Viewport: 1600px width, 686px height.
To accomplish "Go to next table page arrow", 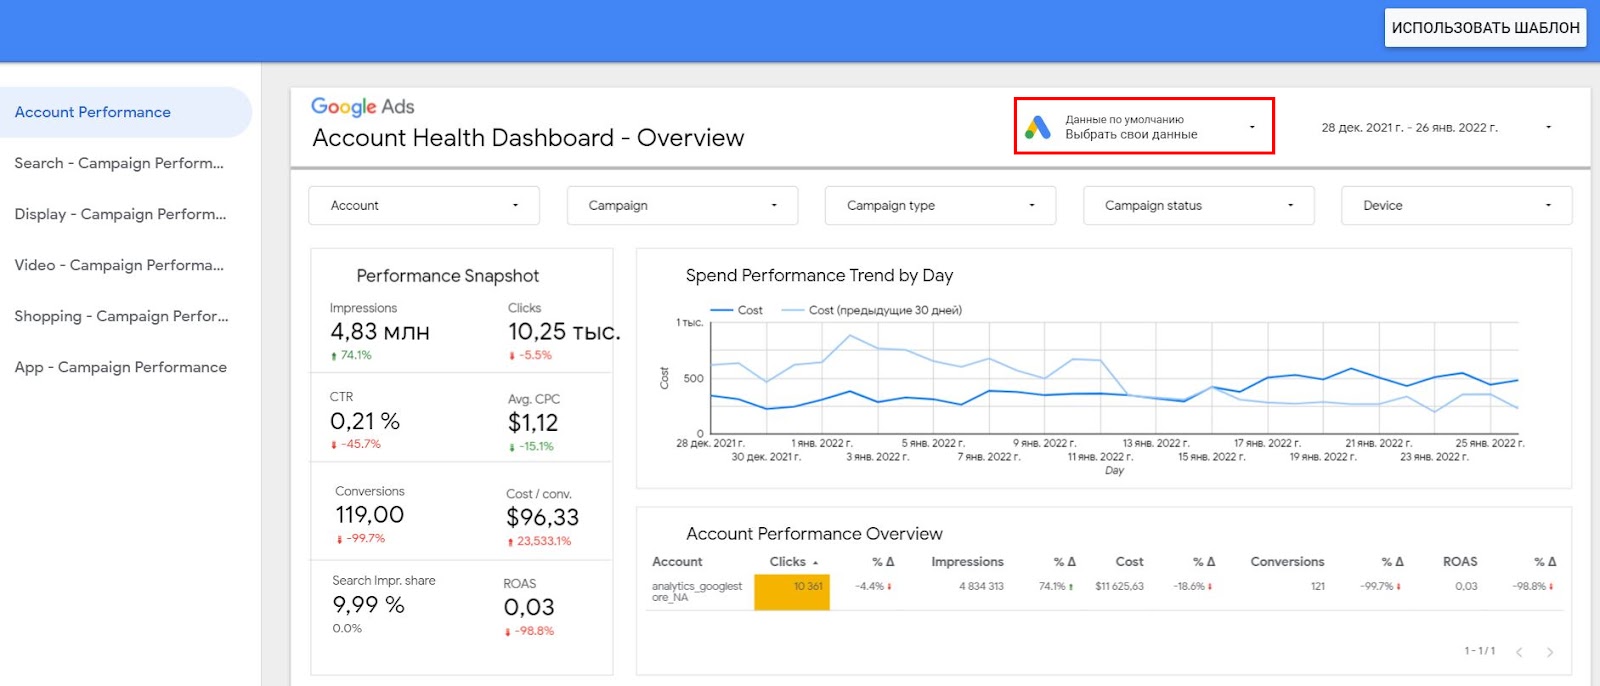I will (x=1550, y=652).
